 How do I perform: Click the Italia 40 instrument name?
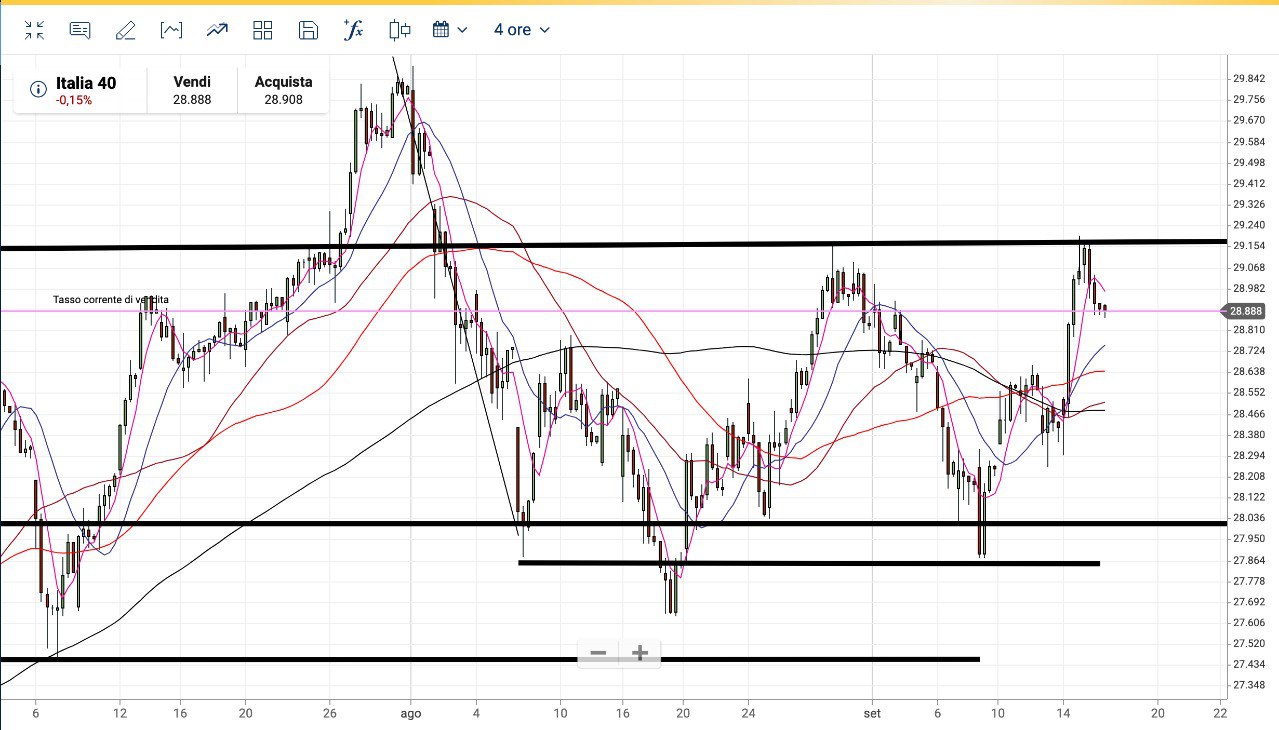(x=86, y=83)
